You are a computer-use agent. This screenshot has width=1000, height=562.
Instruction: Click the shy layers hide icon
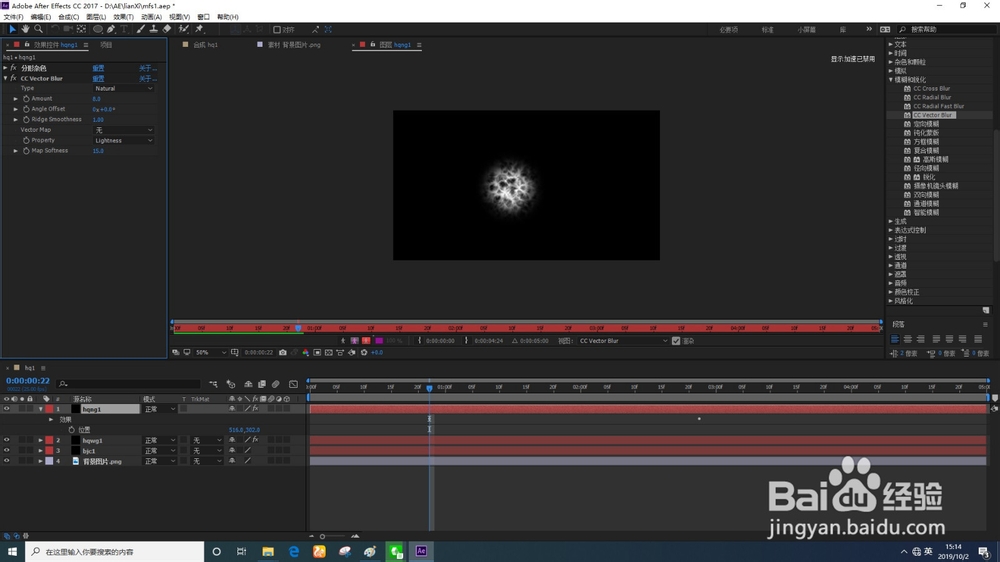coord(248,384)
